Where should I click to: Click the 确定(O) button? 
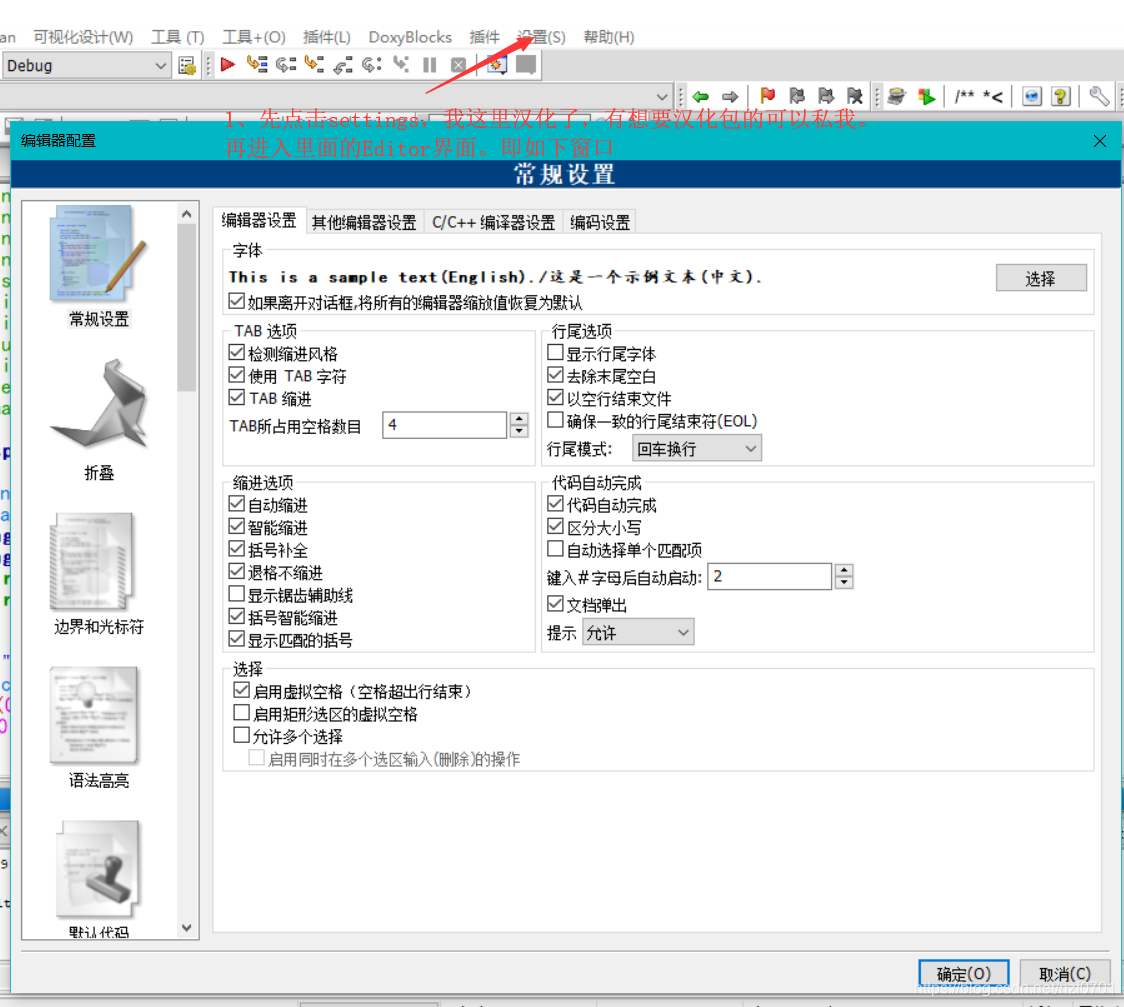pos(963,973)
